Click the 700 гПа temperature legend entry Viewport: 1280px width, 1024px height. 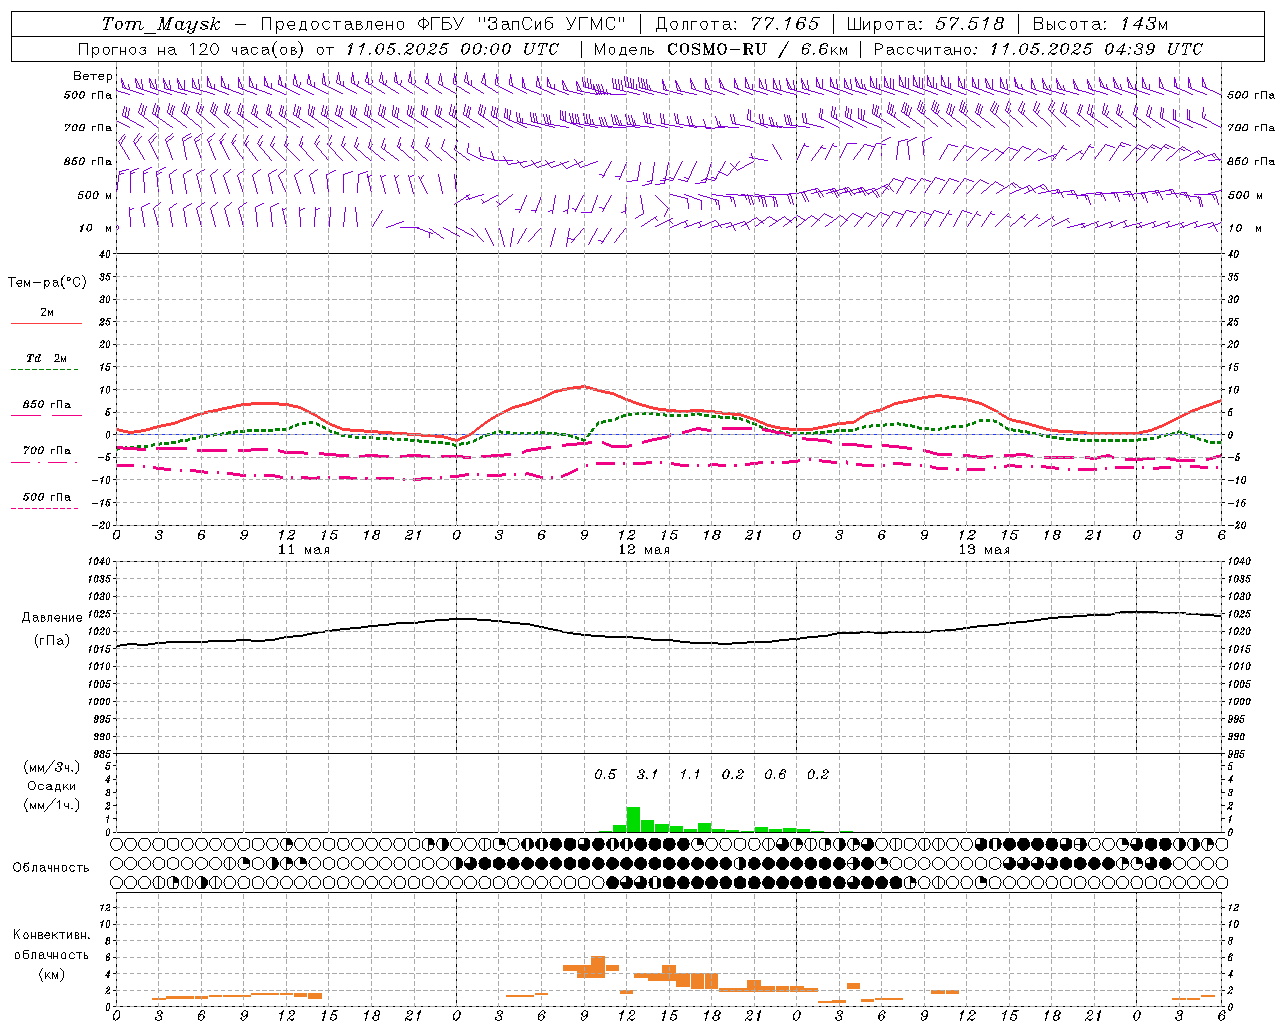pos(47,452)
